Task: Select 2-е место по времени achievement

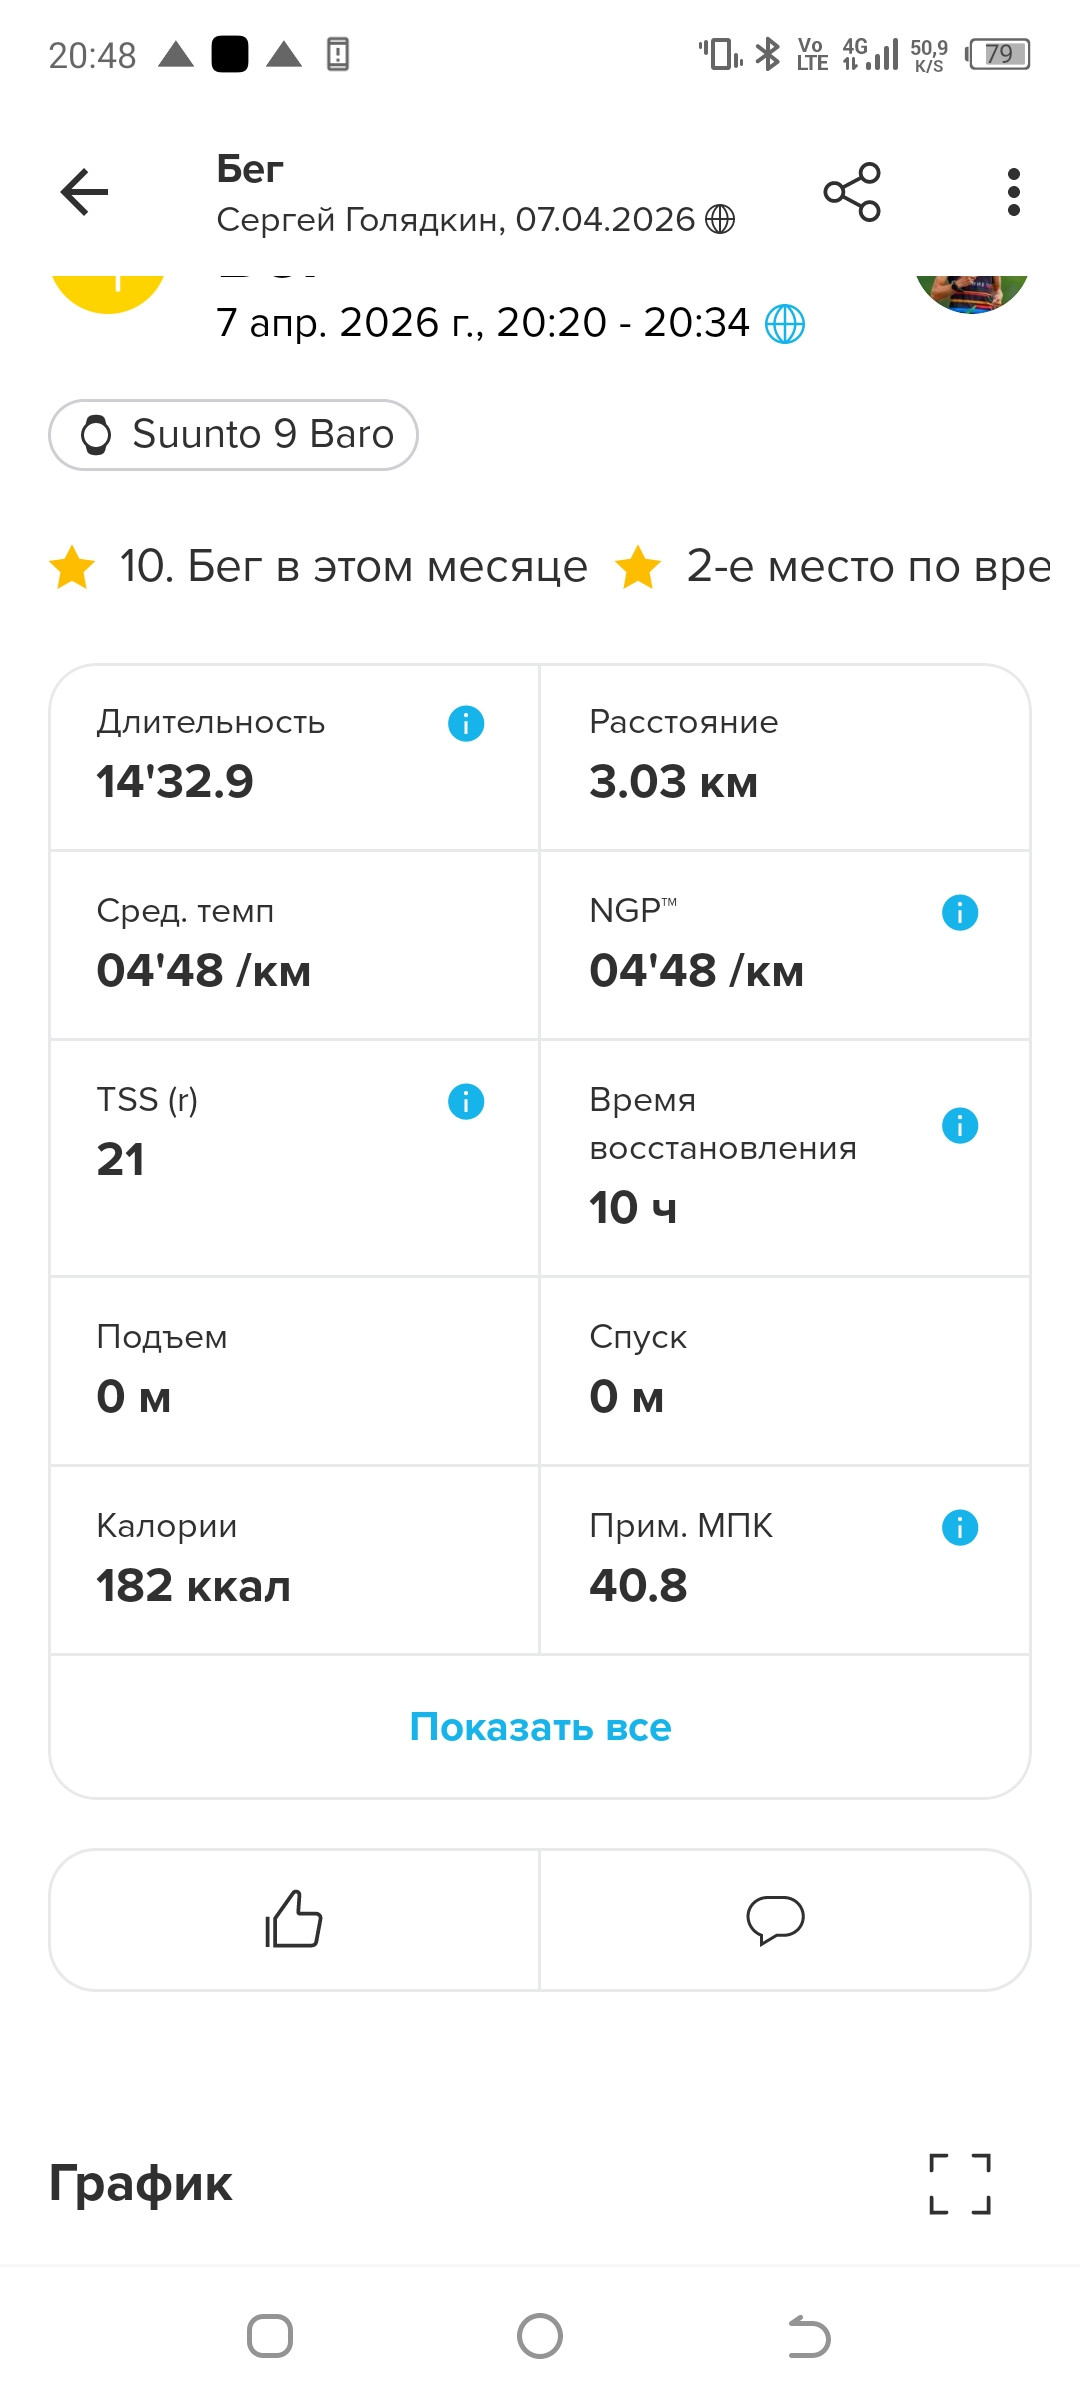Action: pyautogui.click(x=834, y=567)
